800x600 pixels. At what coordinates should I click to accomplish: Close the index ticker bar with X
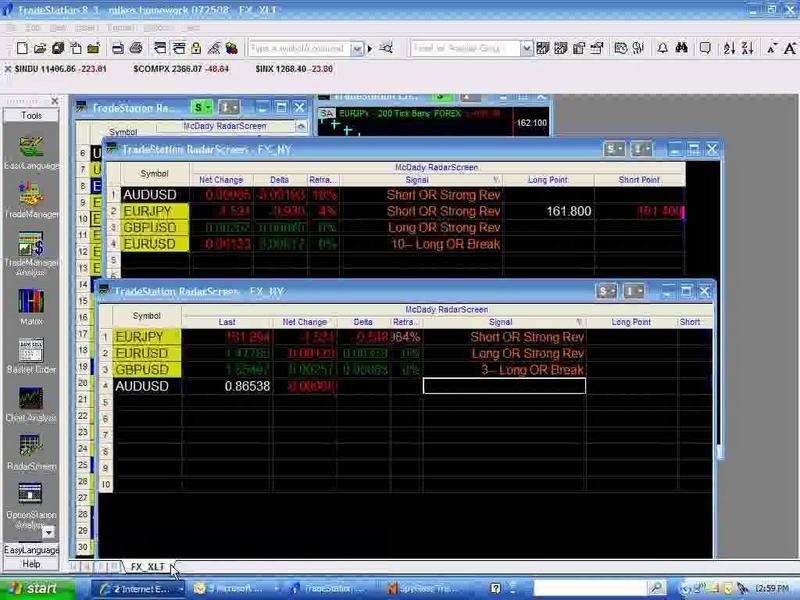click(8, 68)
